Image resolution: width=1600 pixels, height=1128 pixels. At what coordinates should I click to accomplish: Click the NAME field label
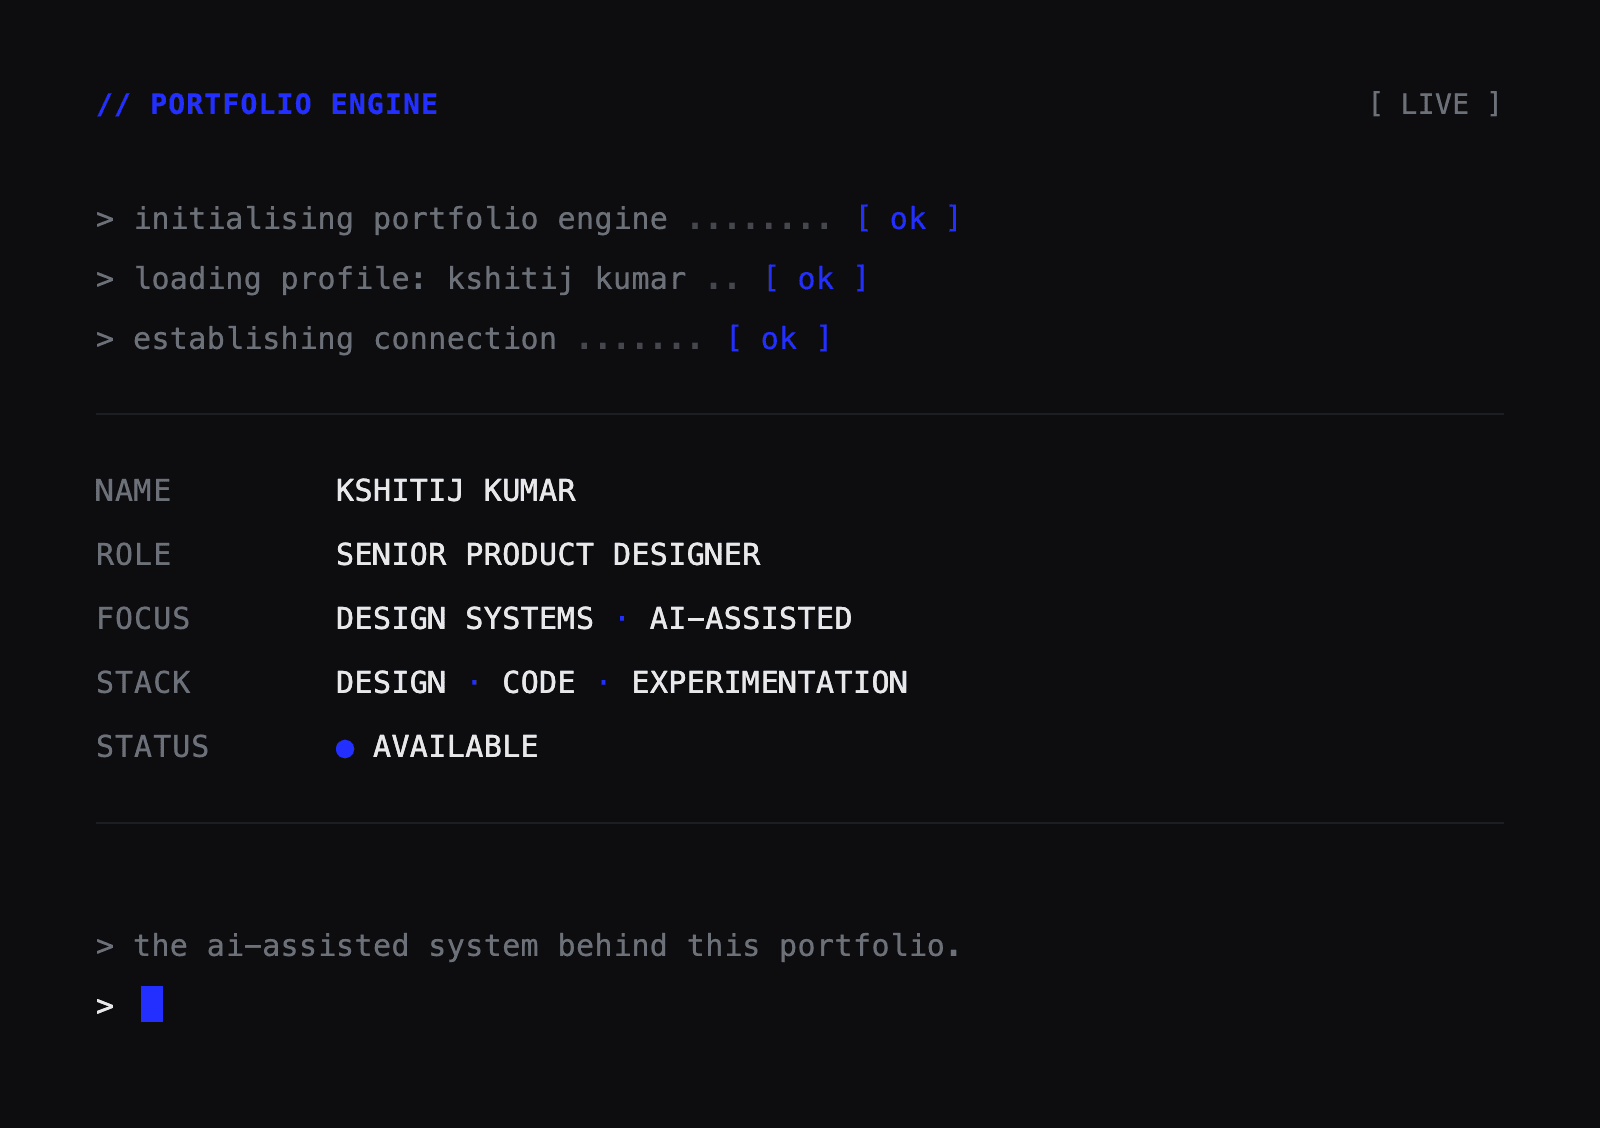click(133, 491)
